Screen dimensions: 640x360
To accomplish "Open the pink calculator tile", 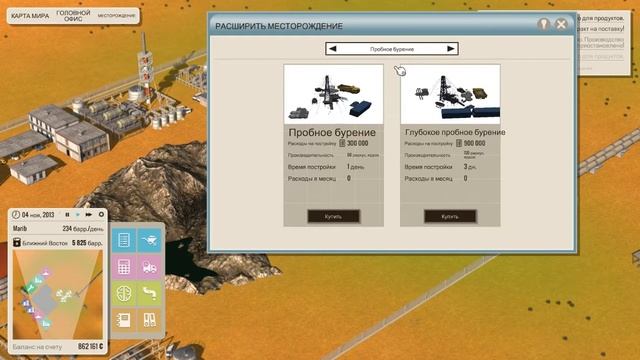I will pos(124,267).
